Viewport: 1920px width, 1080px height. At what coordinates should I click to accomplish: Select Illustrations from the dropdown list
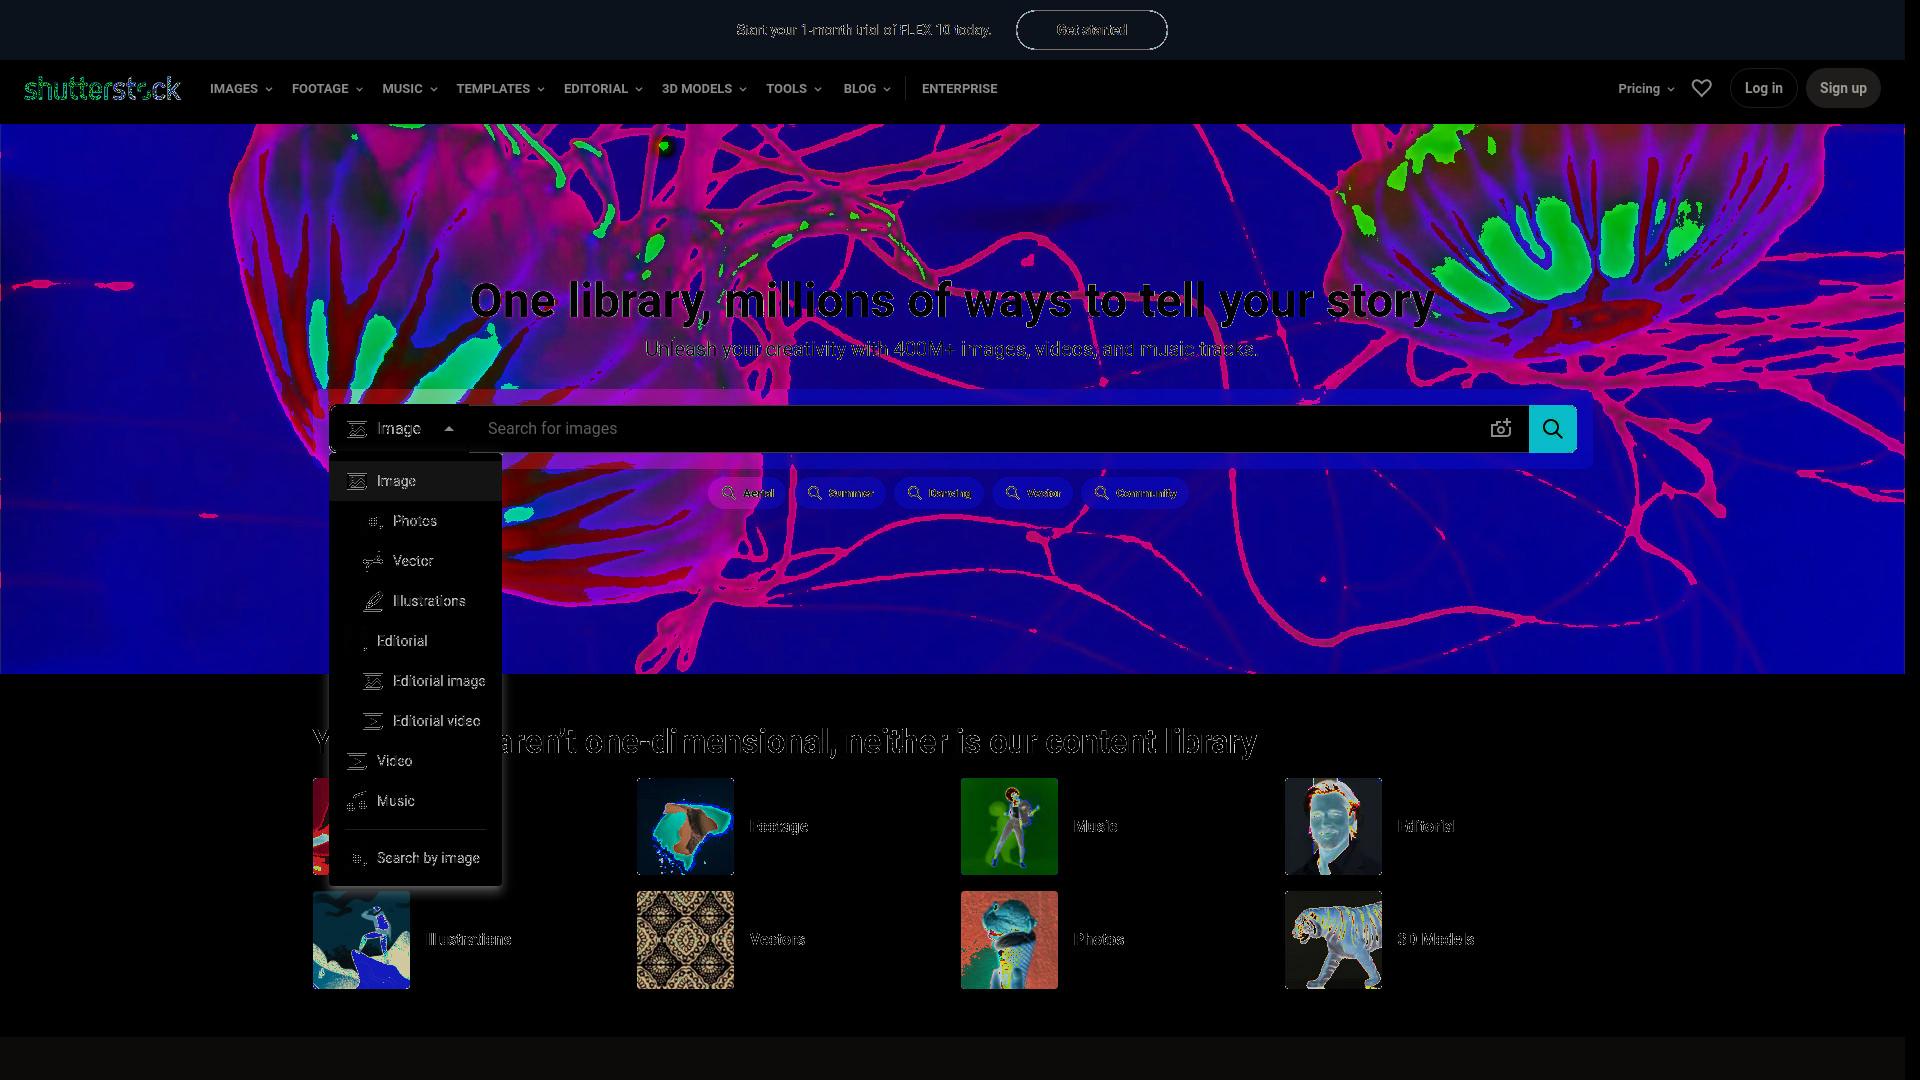415,601
